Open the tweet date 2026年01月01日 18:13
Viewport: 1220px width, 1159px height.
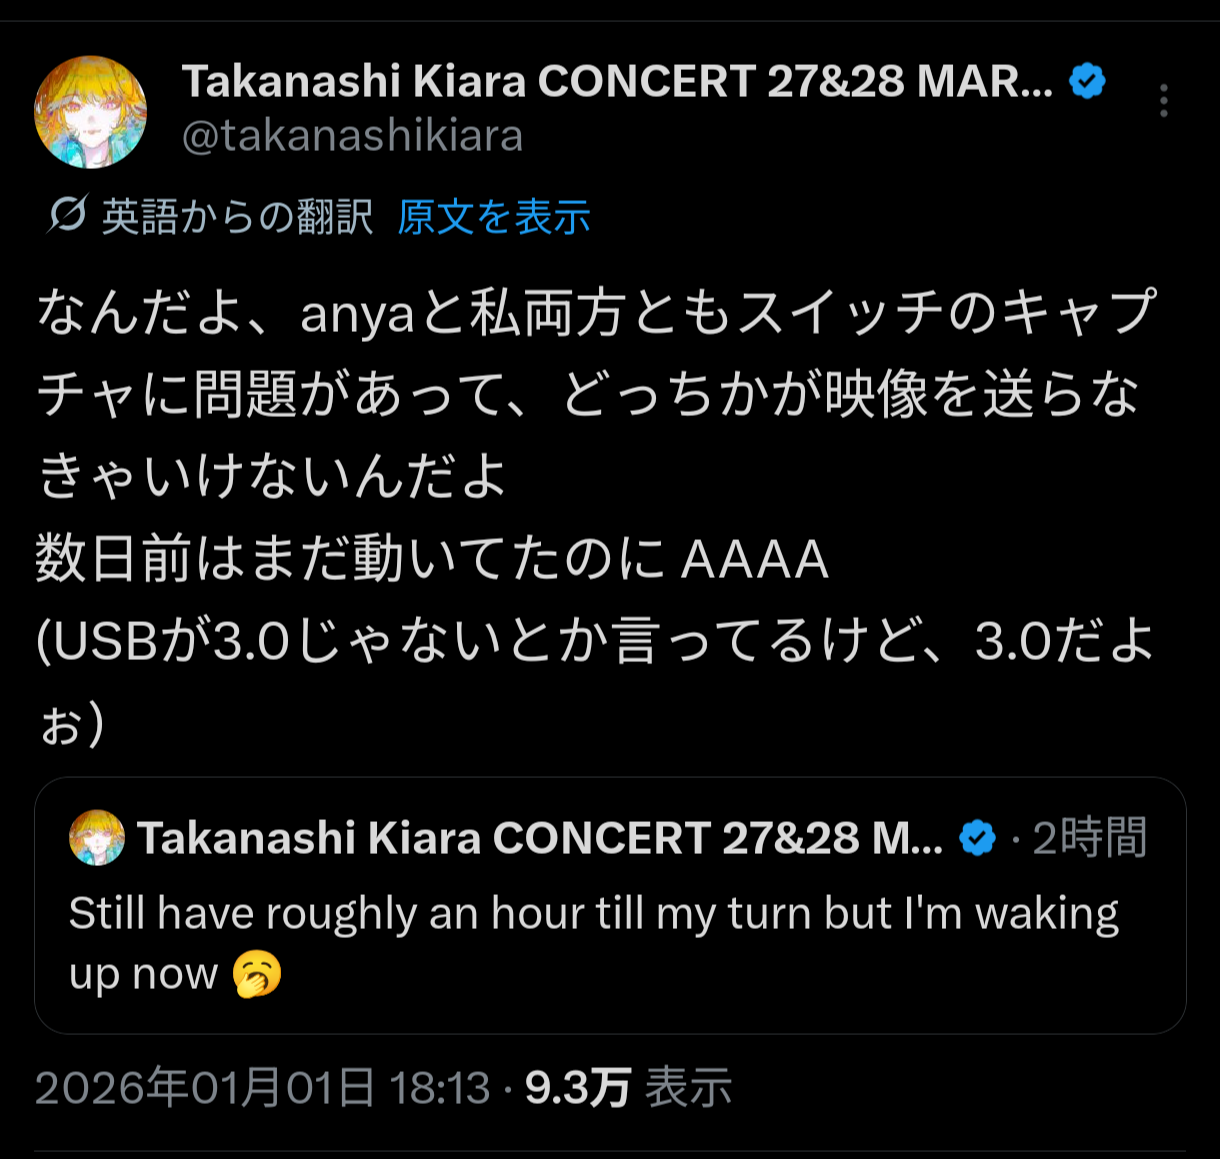click(262, 1087)
